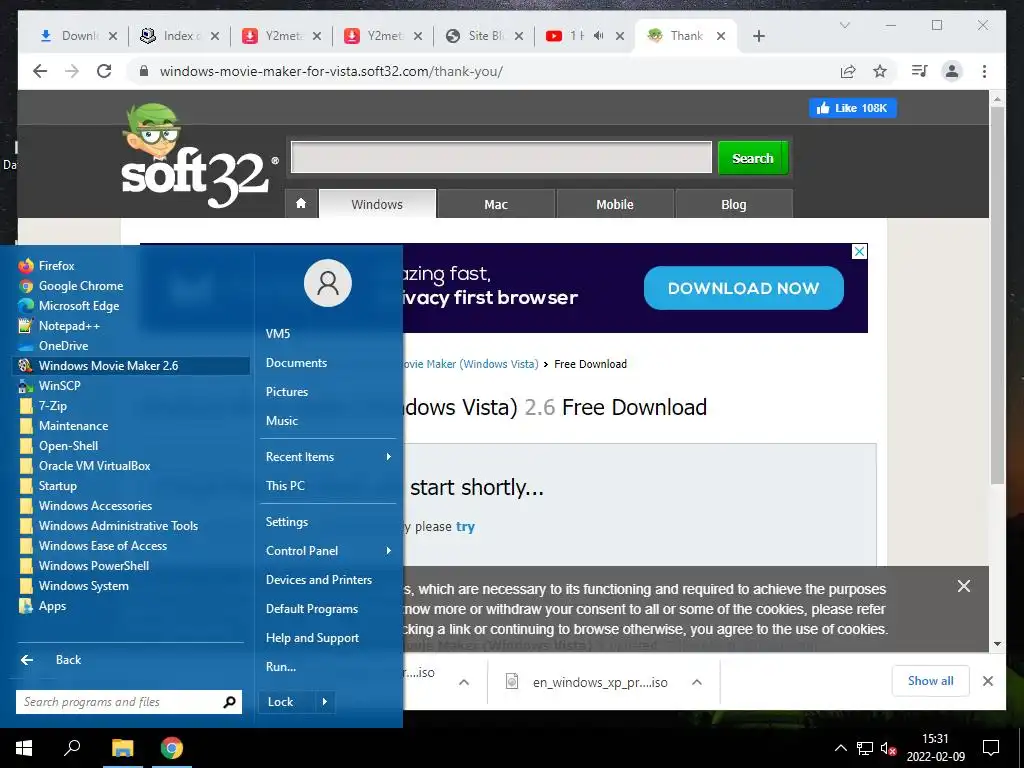Open the arrow next to Lock button
The height and width of the screenshot is (768, 1024).
325,702
